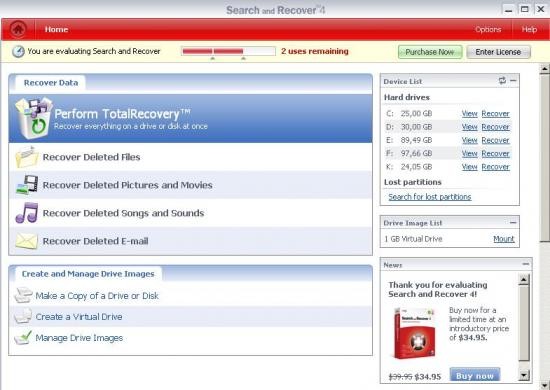Screen dimensions: 550x390
Task: Choose Make a Copy of a Drive or Disk
Action: coord(97,296)
